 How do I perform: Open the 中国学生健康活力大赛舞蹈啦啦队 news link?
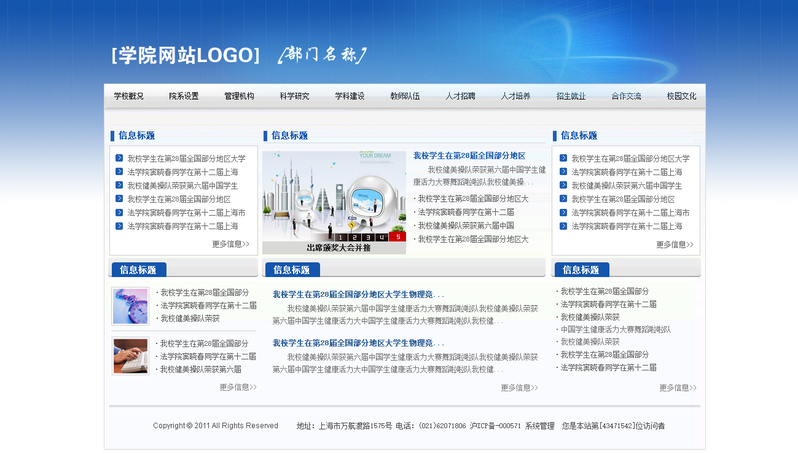click(x=615, y=329)
